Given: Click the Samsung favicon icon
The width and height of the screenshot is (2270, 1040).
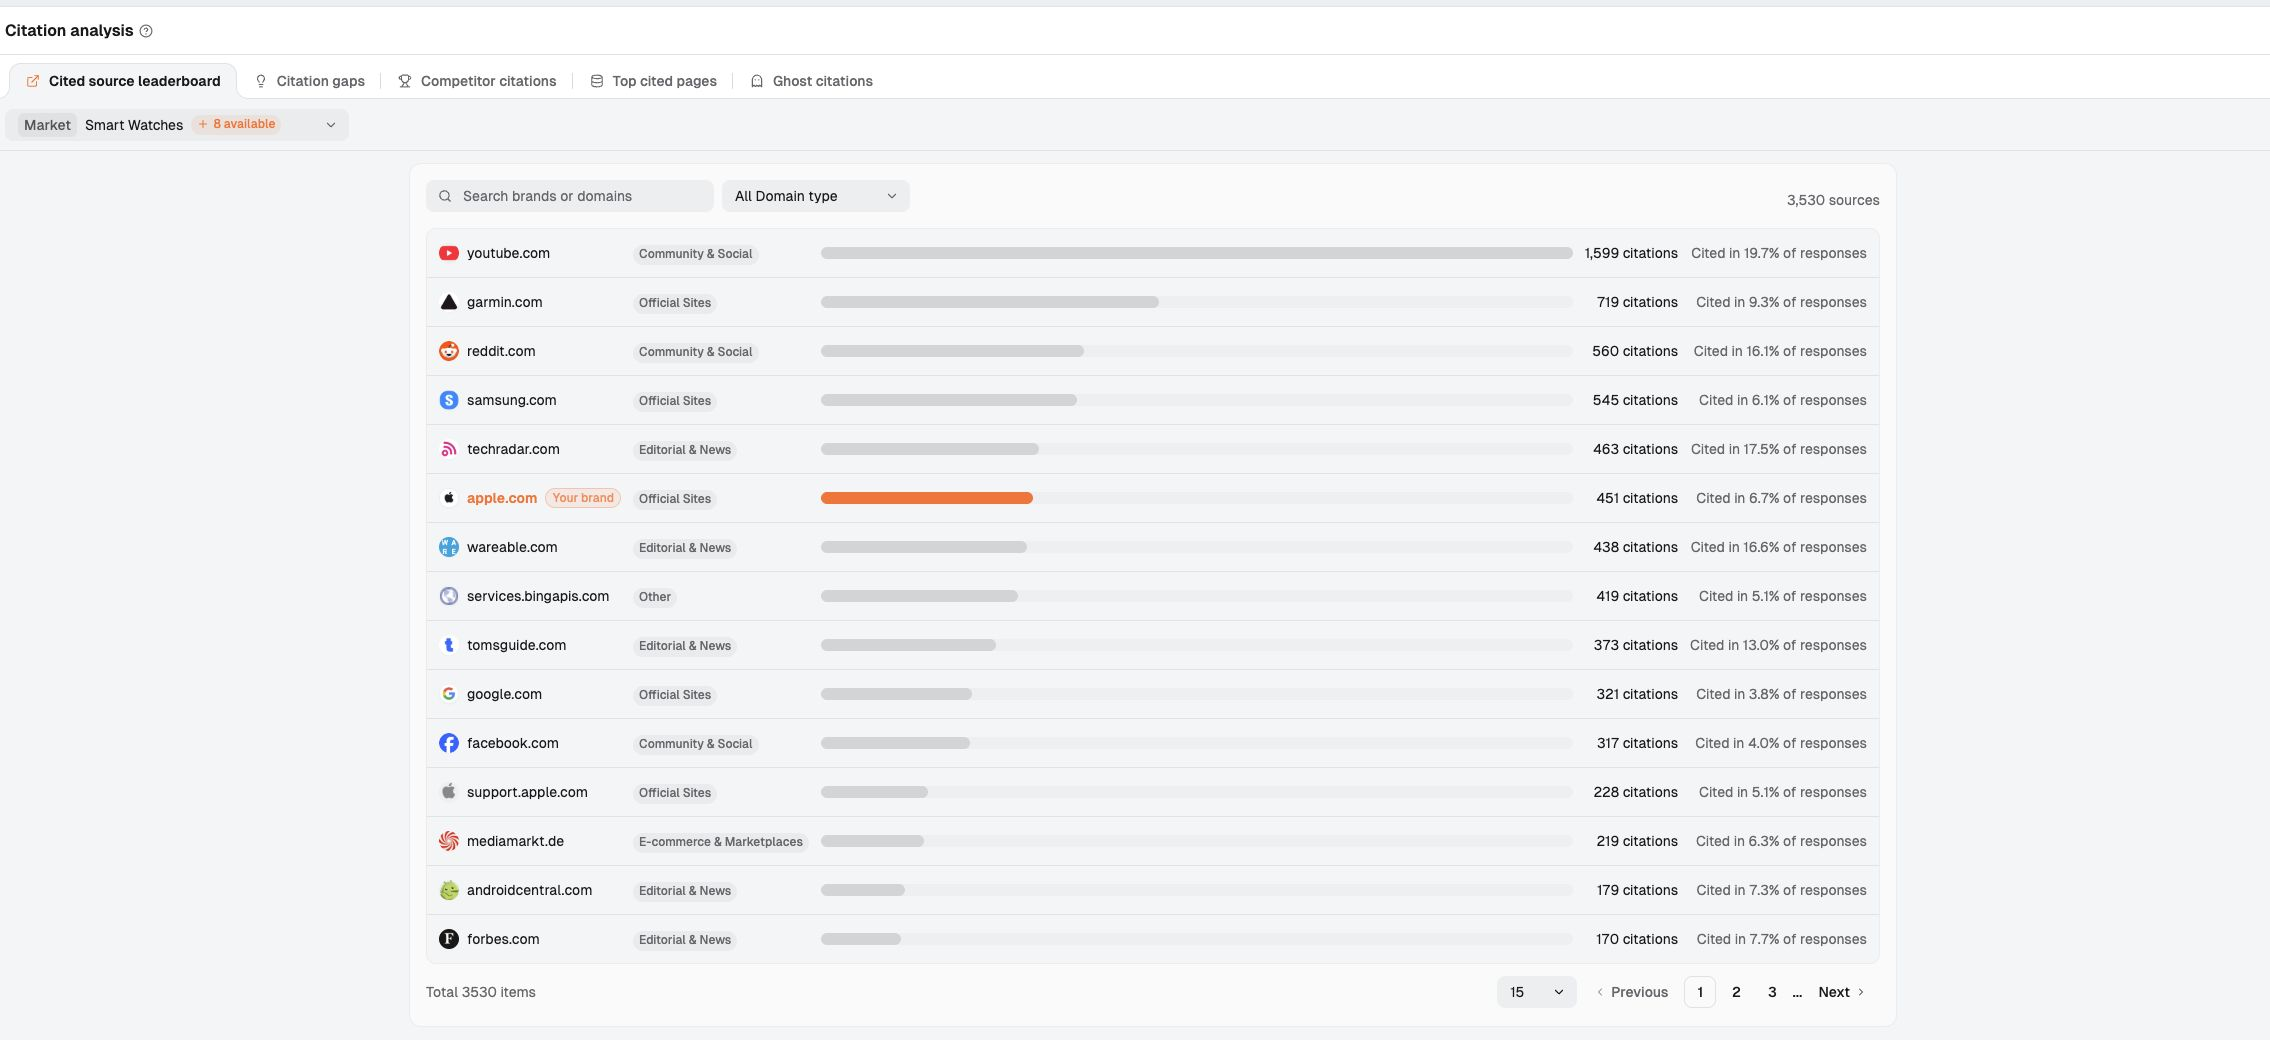Looking at the screenshot, I should [449, 400].
